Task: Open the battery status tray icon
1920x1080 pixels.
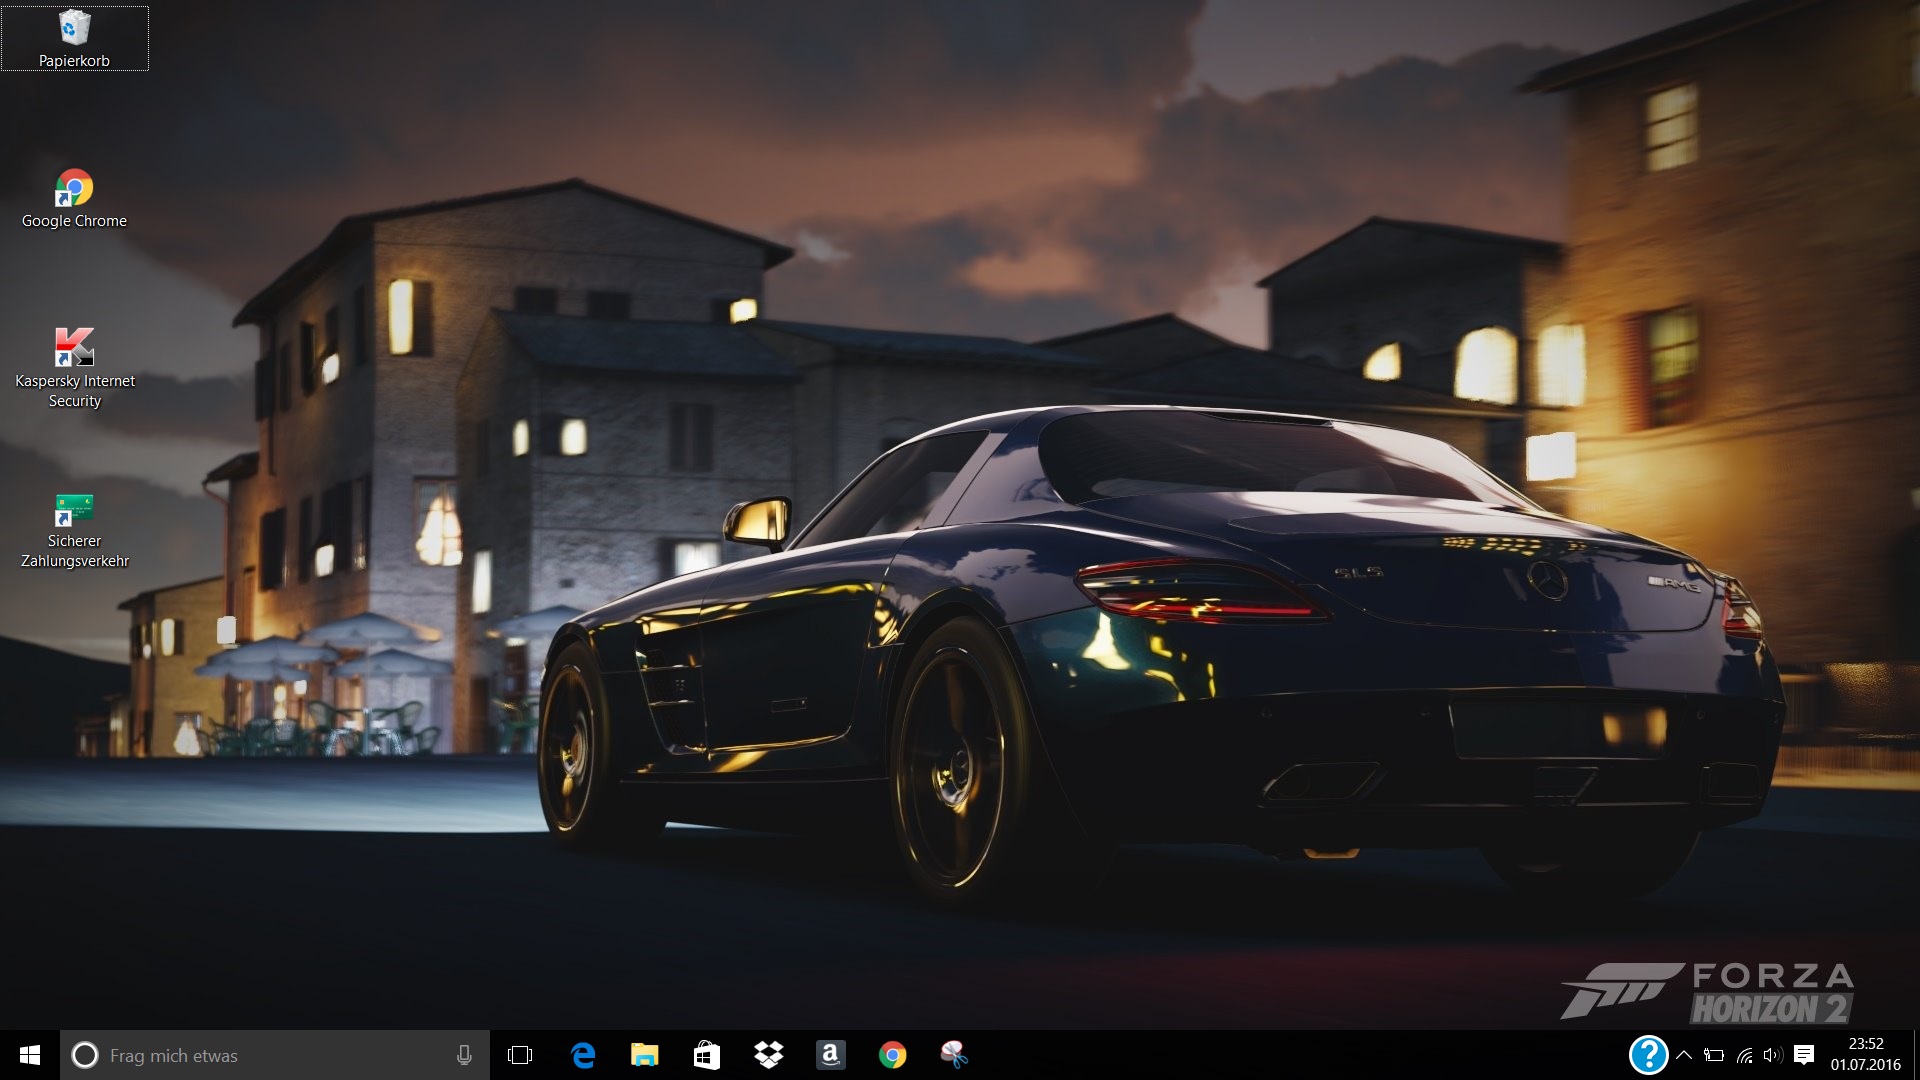Action: pos(1714,1055)
